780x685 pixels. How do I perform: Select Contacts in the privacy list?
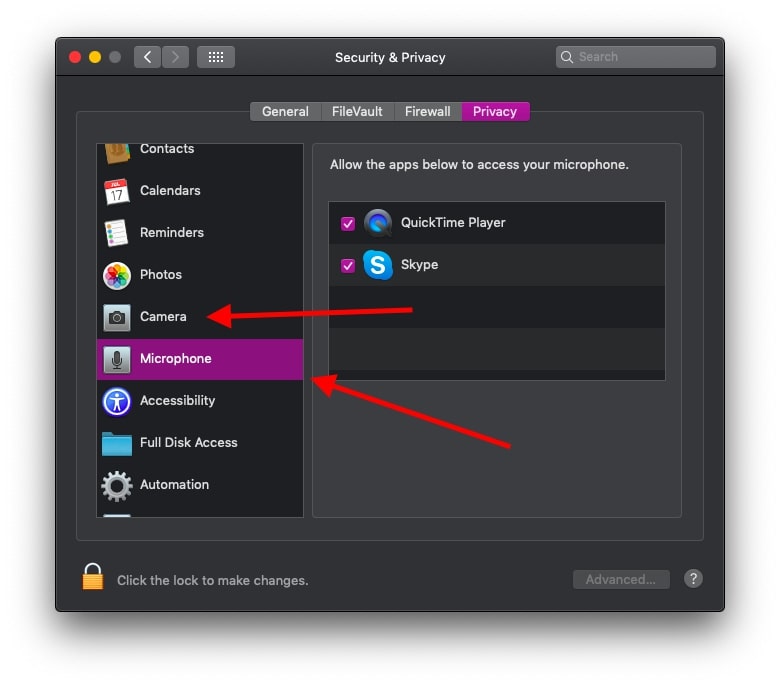pos(167,149)
